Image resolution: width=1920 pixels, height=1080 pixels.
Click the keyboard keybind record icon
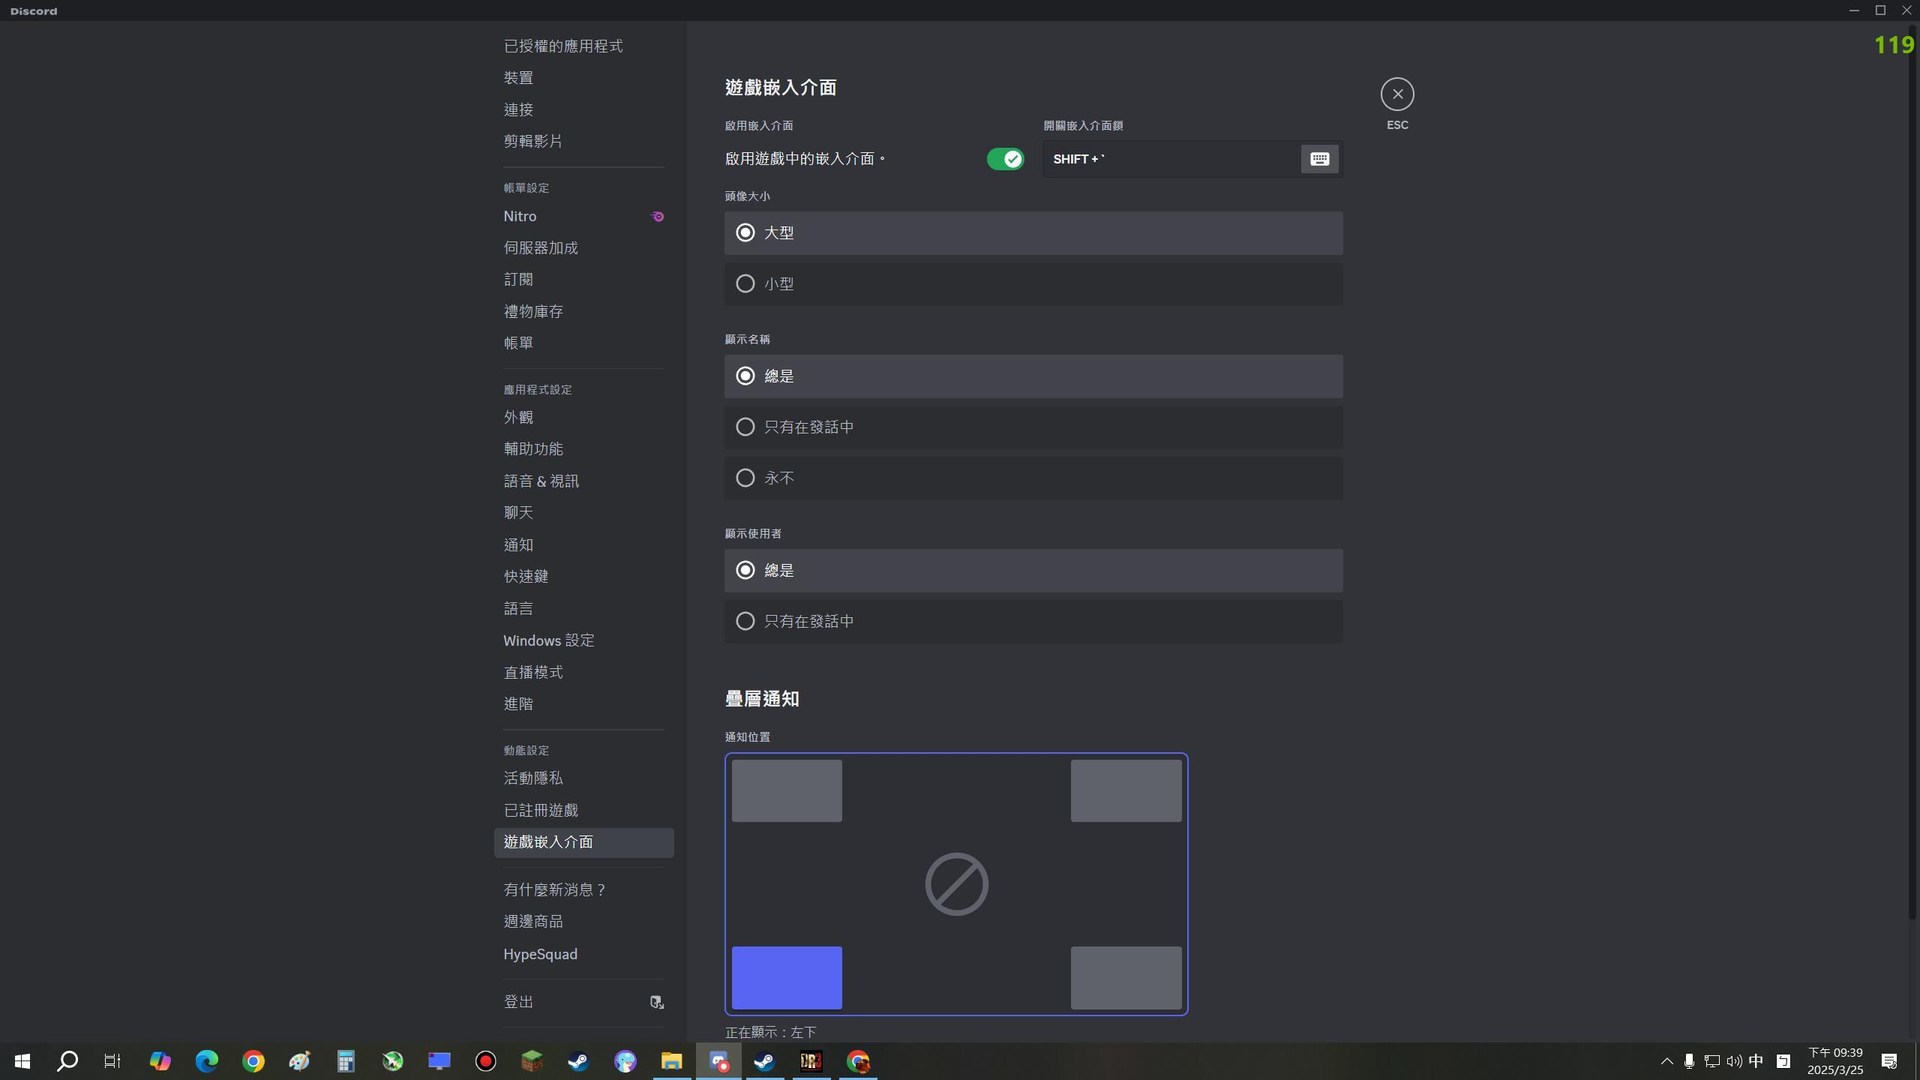coord(1319,159)
